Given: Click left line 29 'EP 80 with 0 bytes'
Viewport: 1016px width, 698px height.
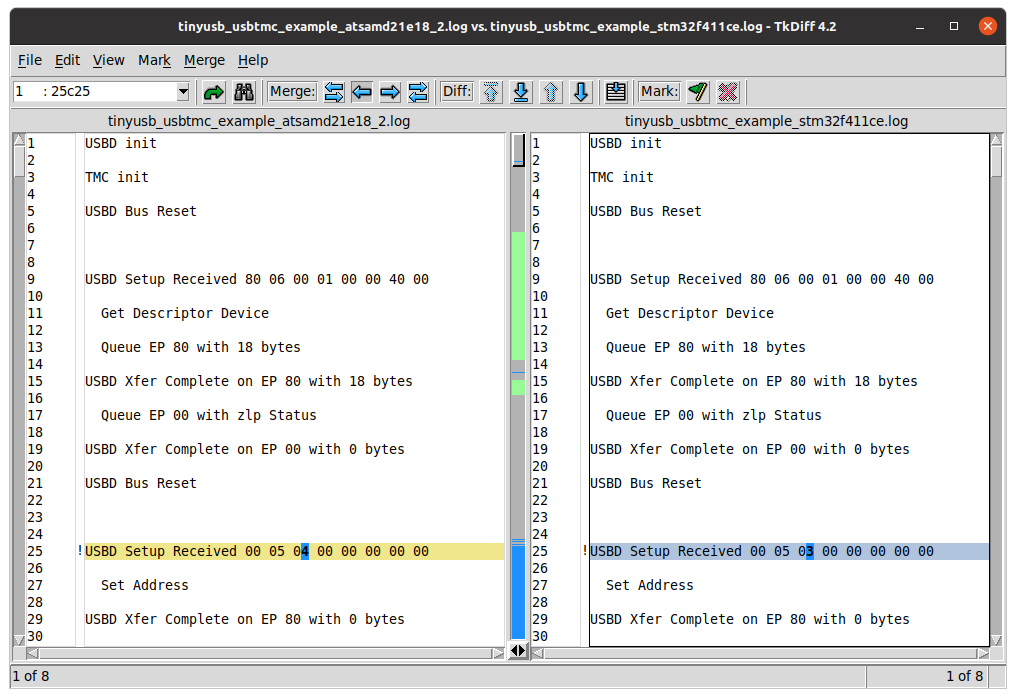Looking at the screenshot, I should click(245, 620).
